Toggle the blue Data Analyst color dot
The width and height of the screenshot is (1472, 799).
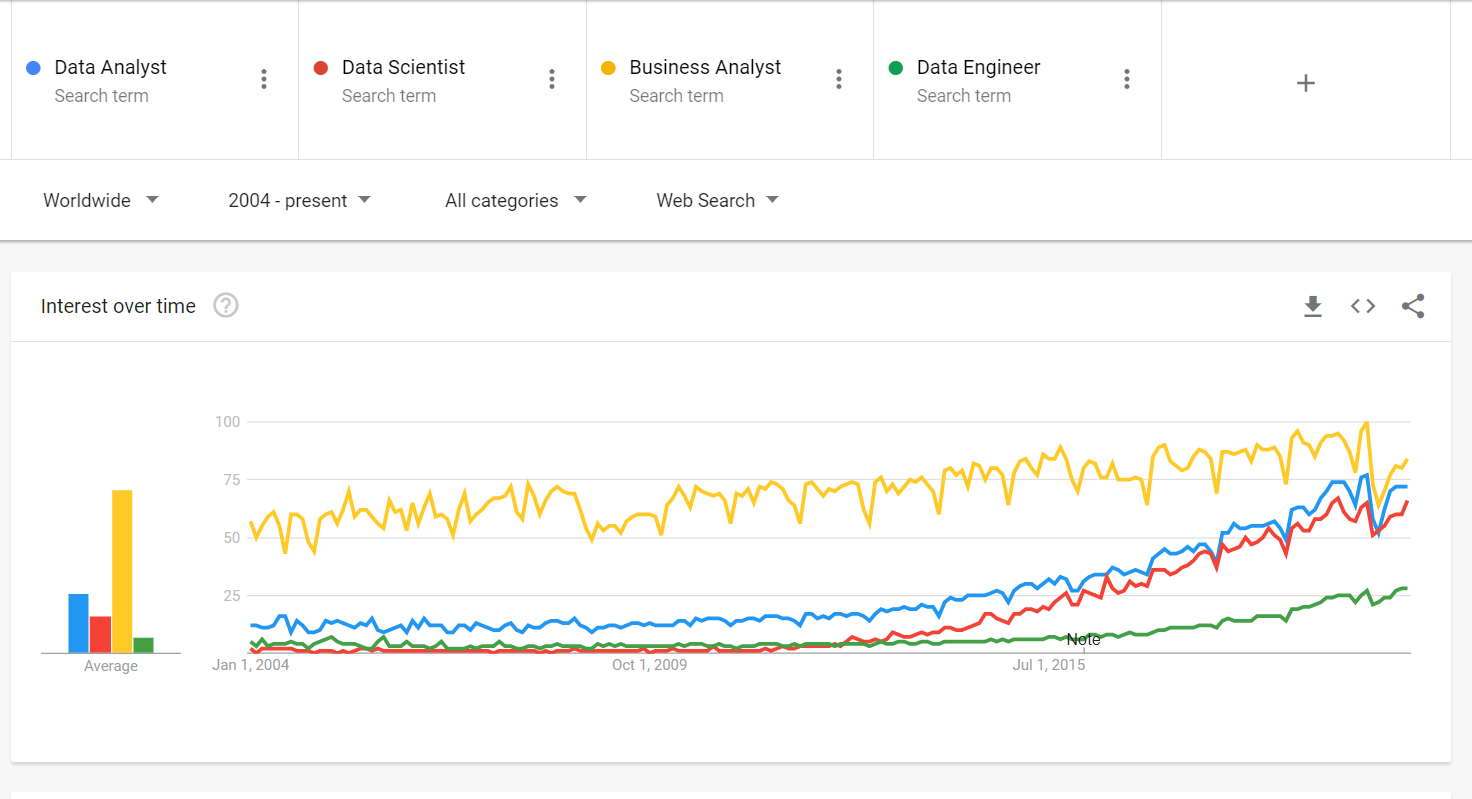point(32,67)
